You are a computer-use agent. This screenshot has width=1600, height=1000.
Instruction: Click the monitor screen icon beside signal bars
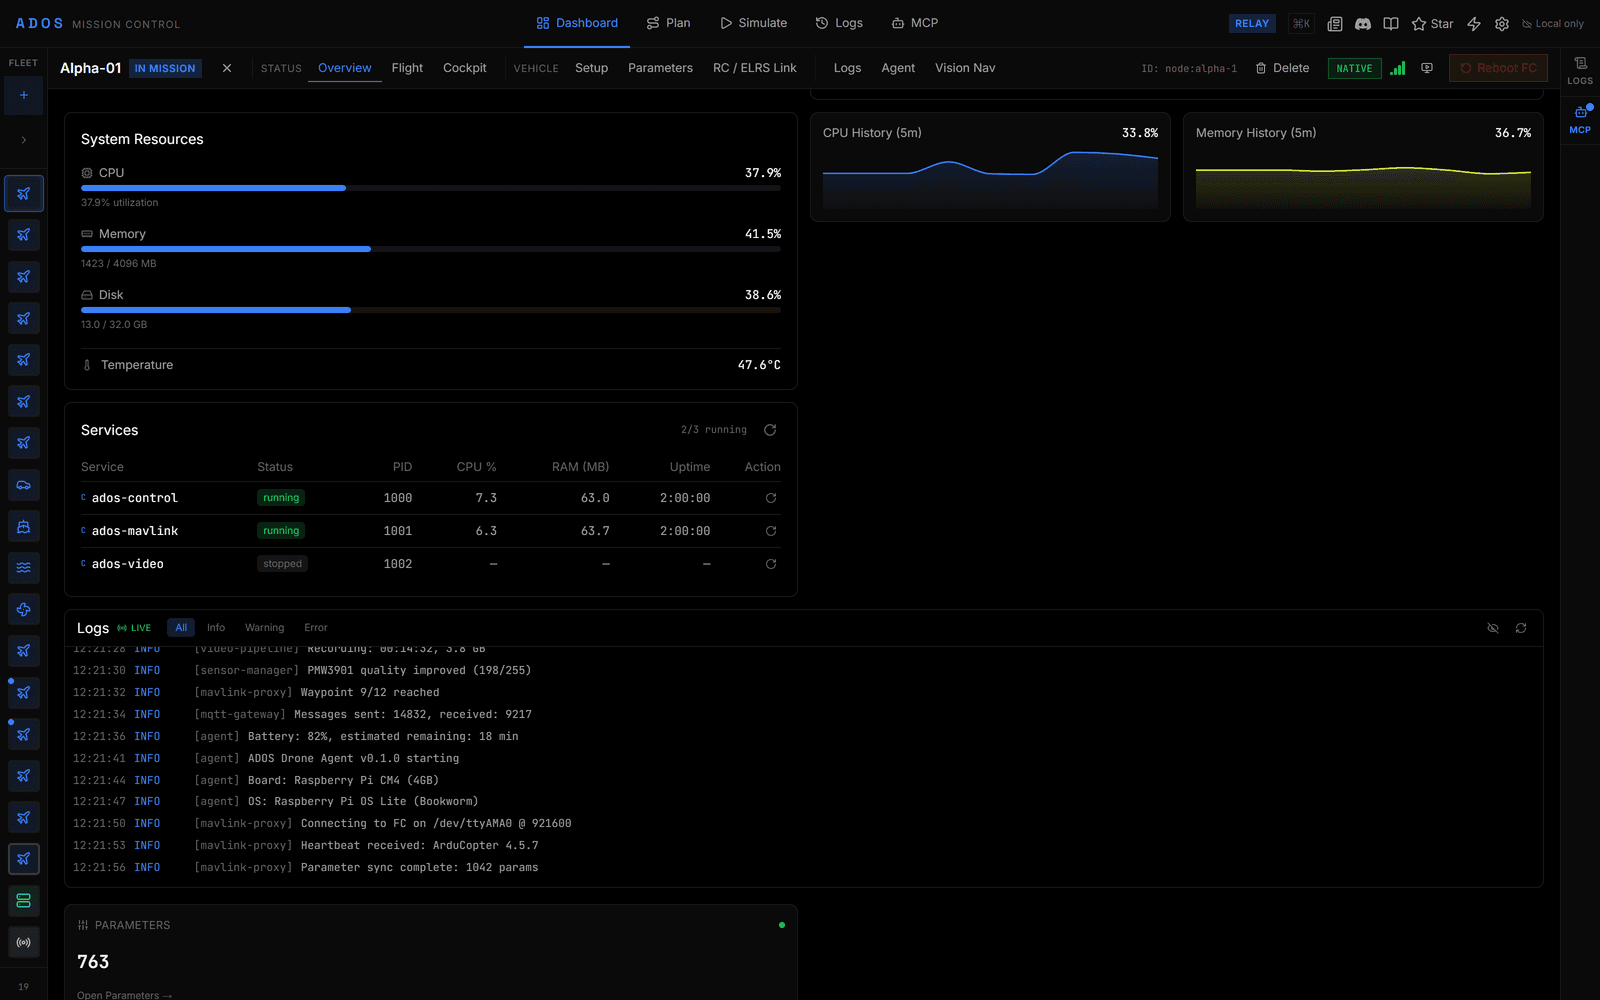coord(1427,68)
